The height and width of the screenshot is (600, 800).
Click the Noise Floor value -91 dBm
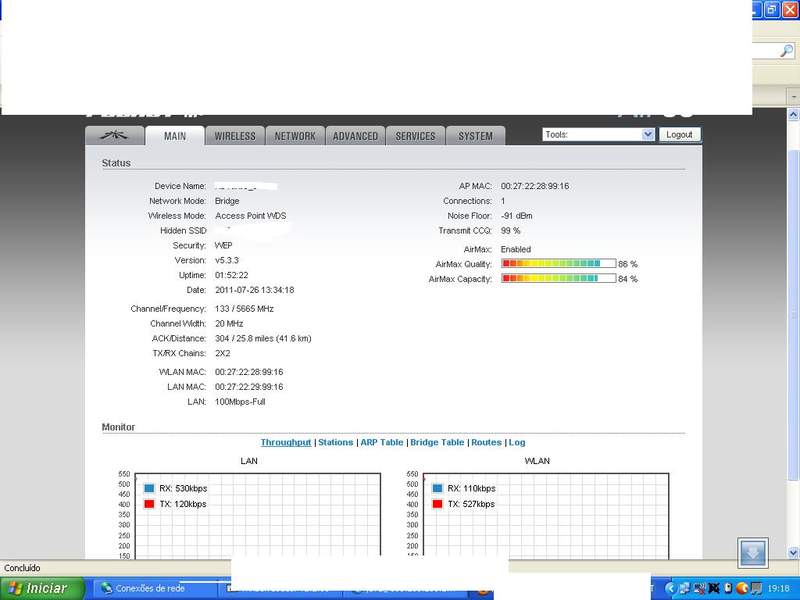(516, 216)
